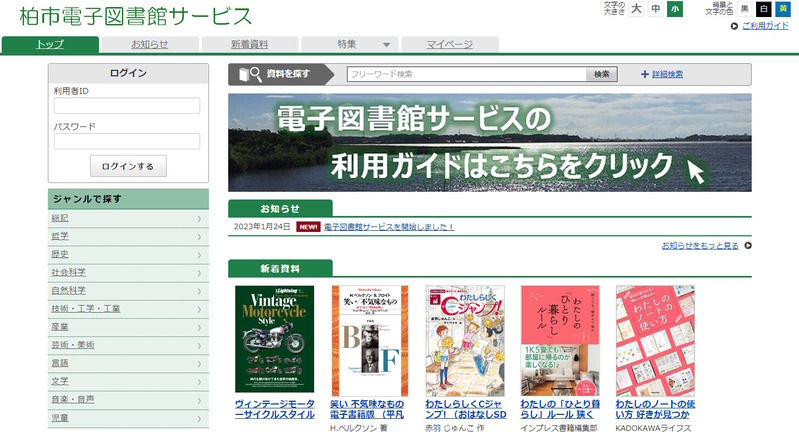Image resolution: width=799 pixels, height=432 pixels.
Task: Click the ヴィンテージモーターサイクルスタイル title link
Action: click(275, 409)
